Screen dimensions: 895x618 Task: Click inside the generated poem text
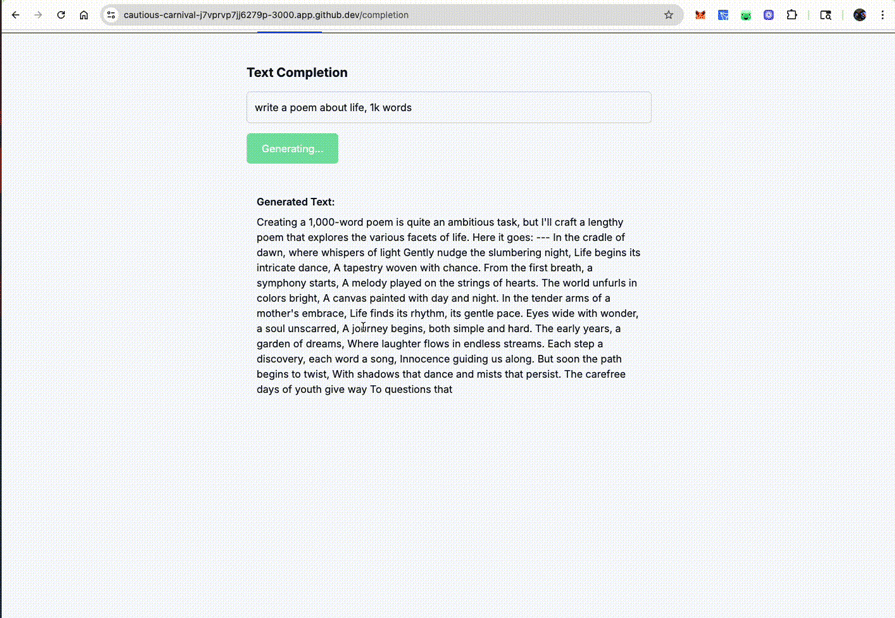point(446,298)
